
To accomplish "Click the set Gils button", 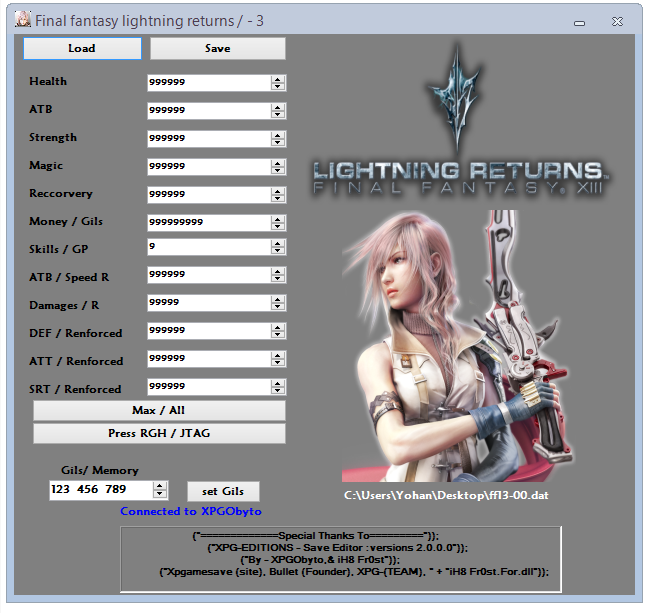I will (223, 491).
